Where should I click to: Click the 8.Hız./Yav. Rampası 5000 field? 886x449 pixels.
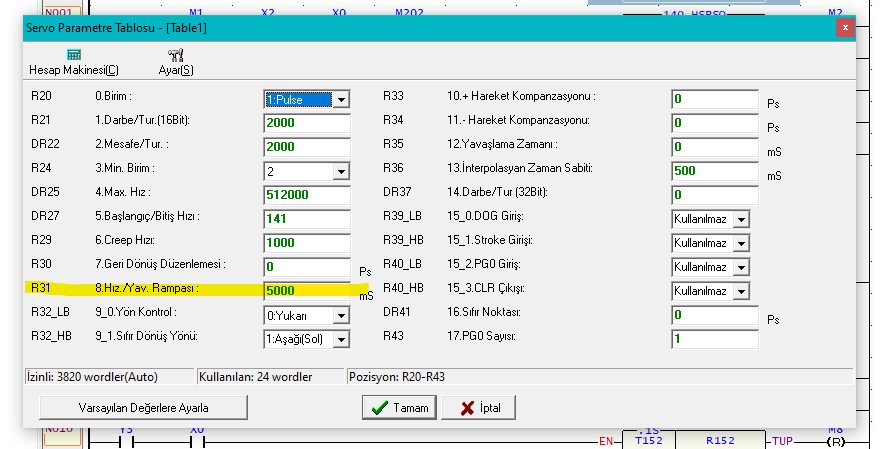307,291
